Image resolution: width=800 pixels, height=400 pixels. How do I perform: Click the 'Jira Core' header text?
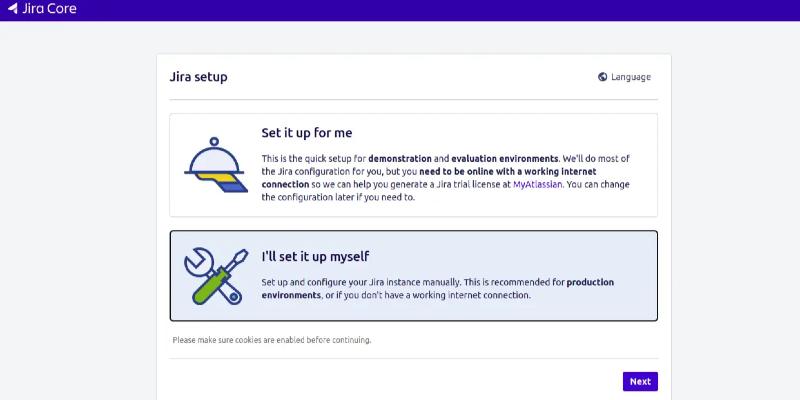(50, 9)
